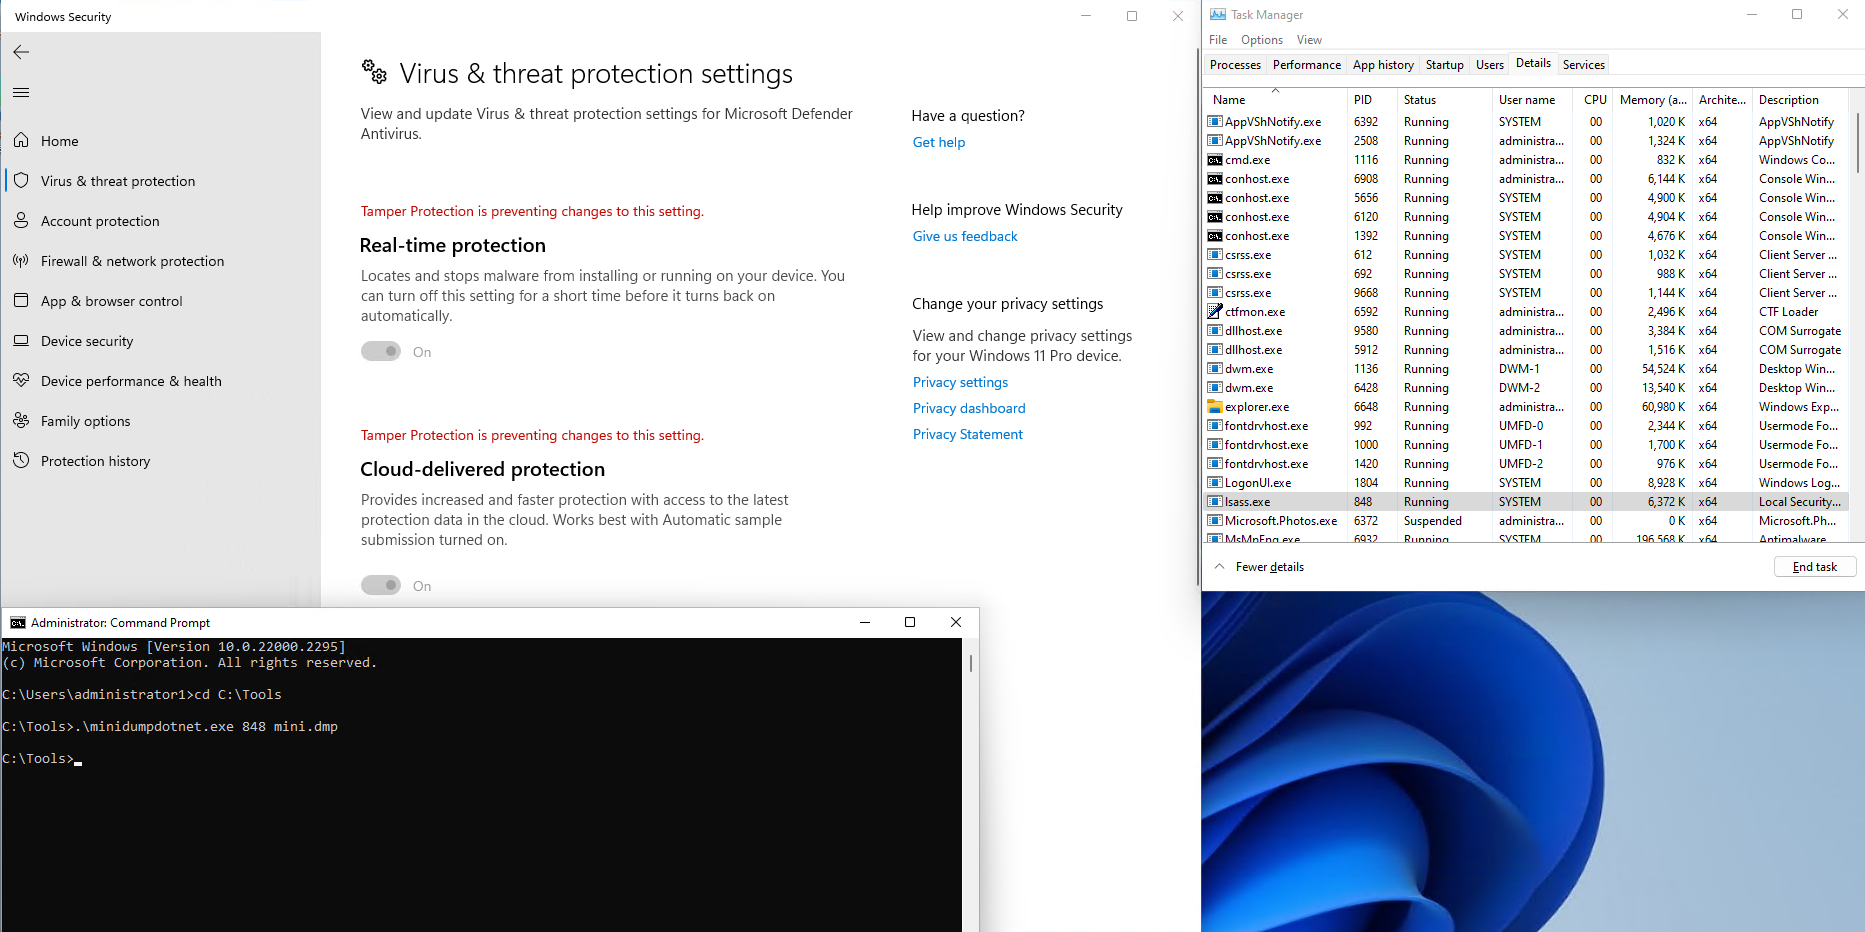Click the Give us feedback link
The height and width of the screenshot is (932, 1865).
(x=965, y=236)
